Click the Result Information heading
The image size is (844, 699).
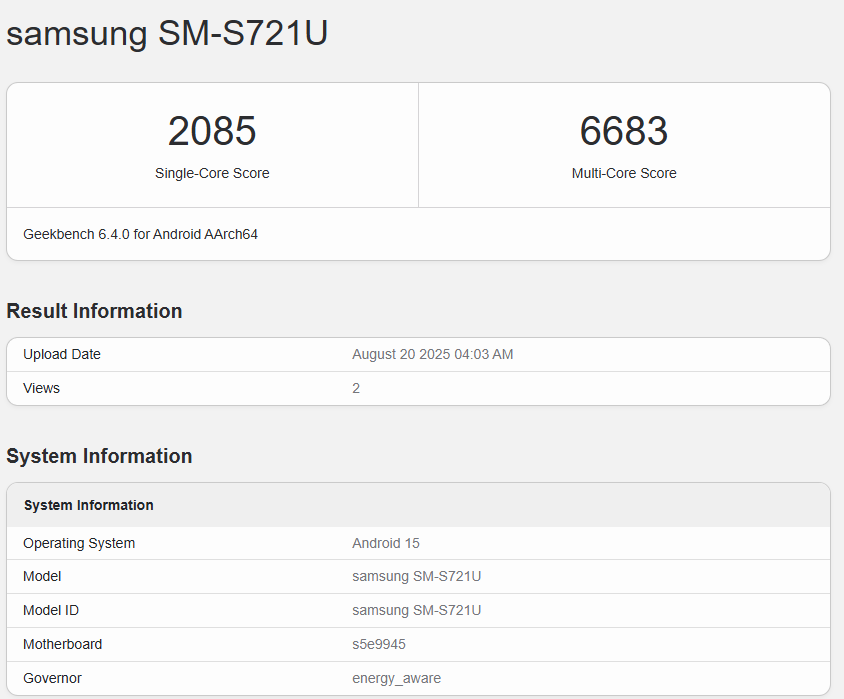tap(94, 311)
